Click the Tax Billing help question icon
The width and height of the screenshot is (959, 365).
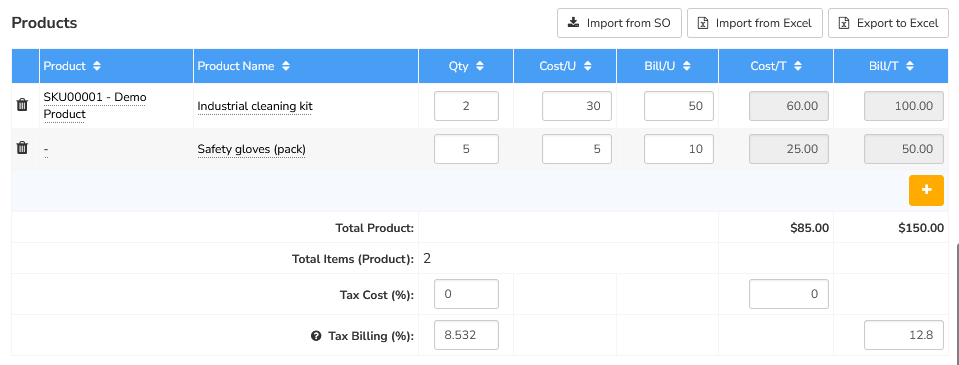pos(316,336)
